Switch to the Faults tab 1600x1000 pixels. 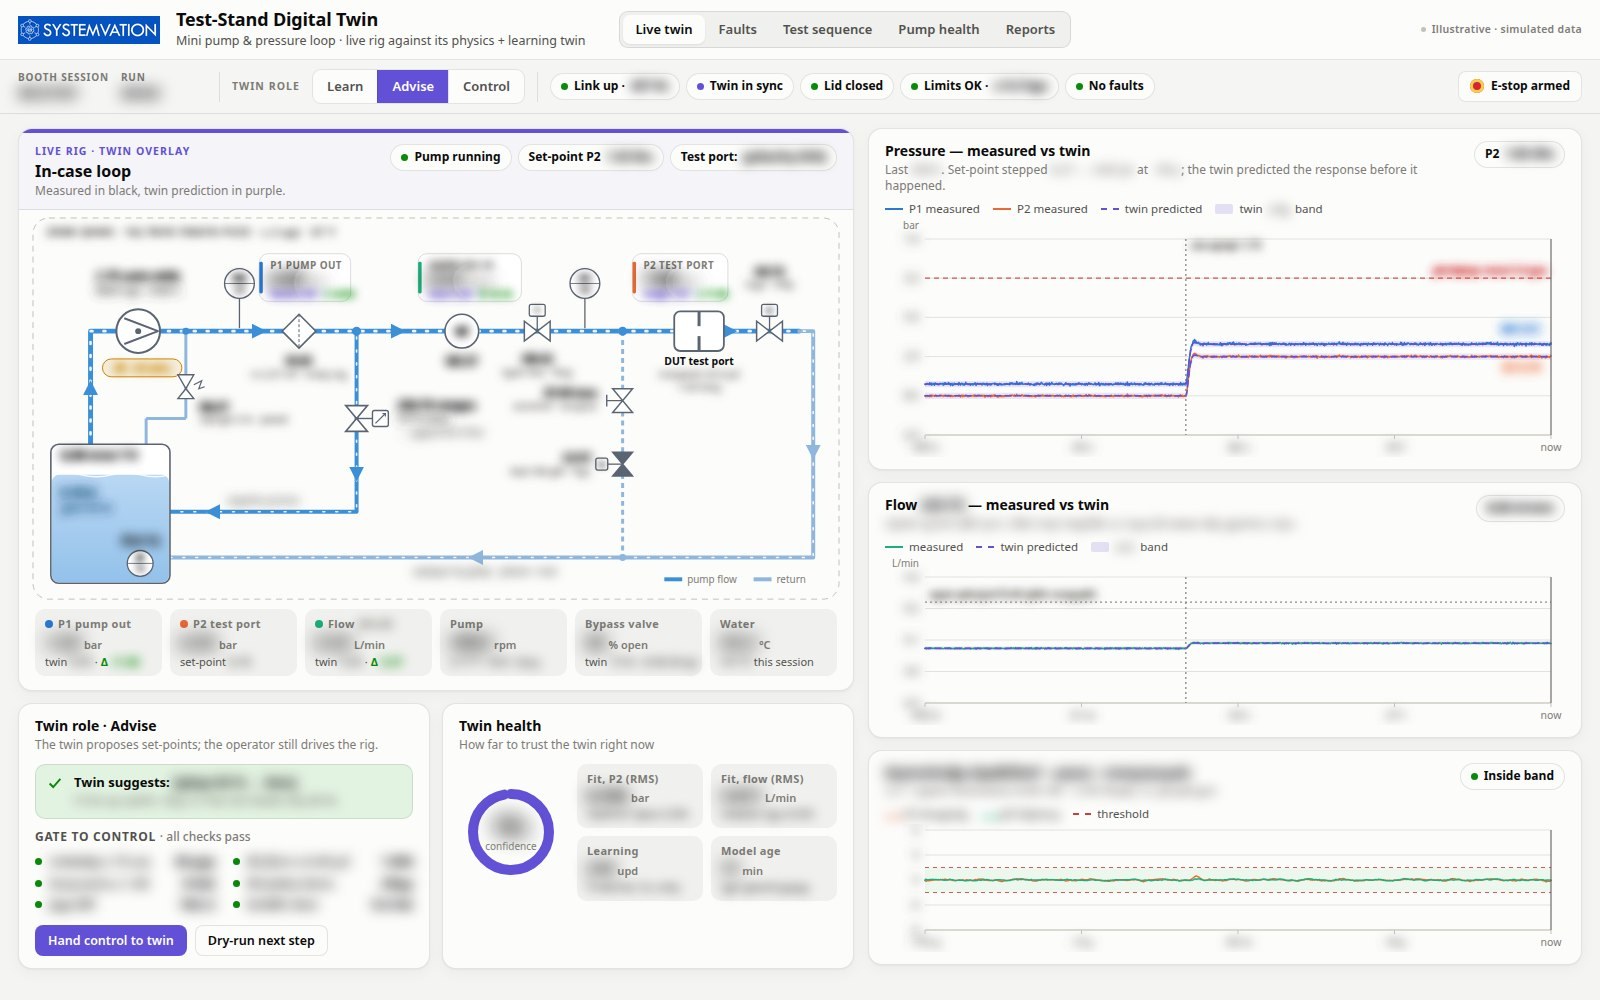coord(737,30)
